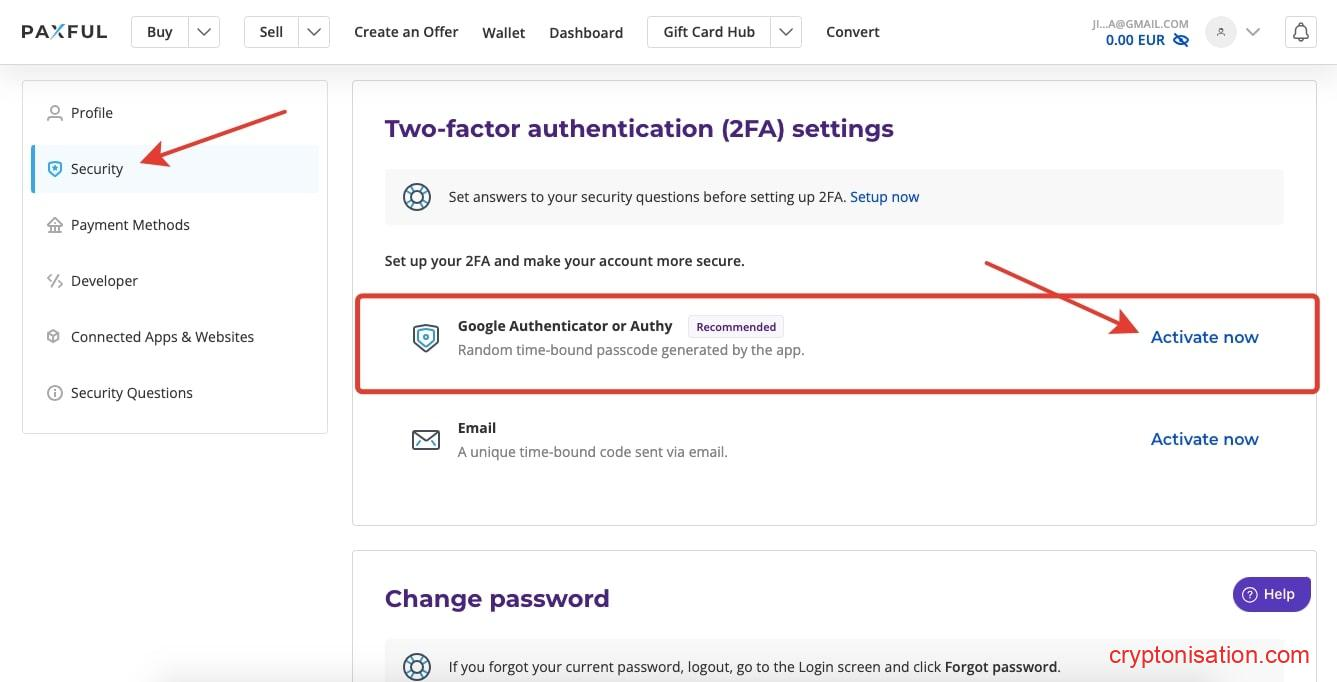The image size is (1337, 682).
Task: Click the Setup now link
Action: [x=884, y=197]
